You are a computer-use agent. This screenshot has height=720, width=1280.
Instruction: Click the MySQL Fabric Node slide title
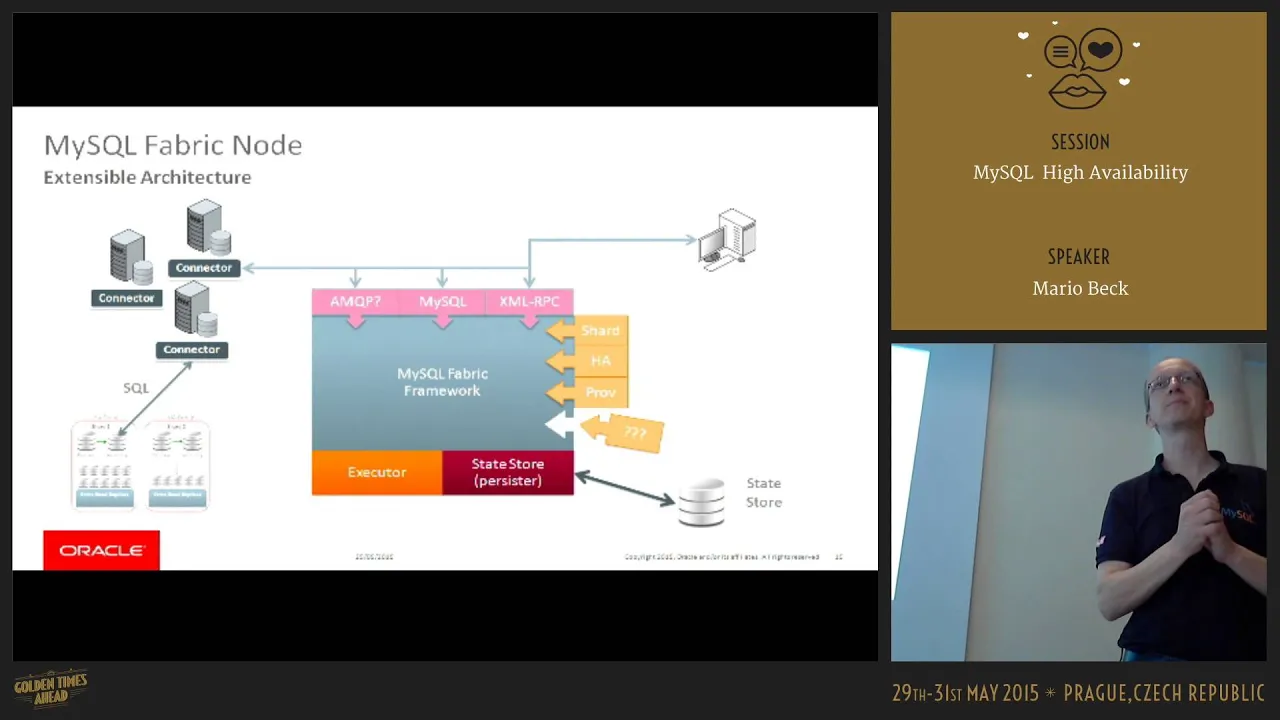173,145
